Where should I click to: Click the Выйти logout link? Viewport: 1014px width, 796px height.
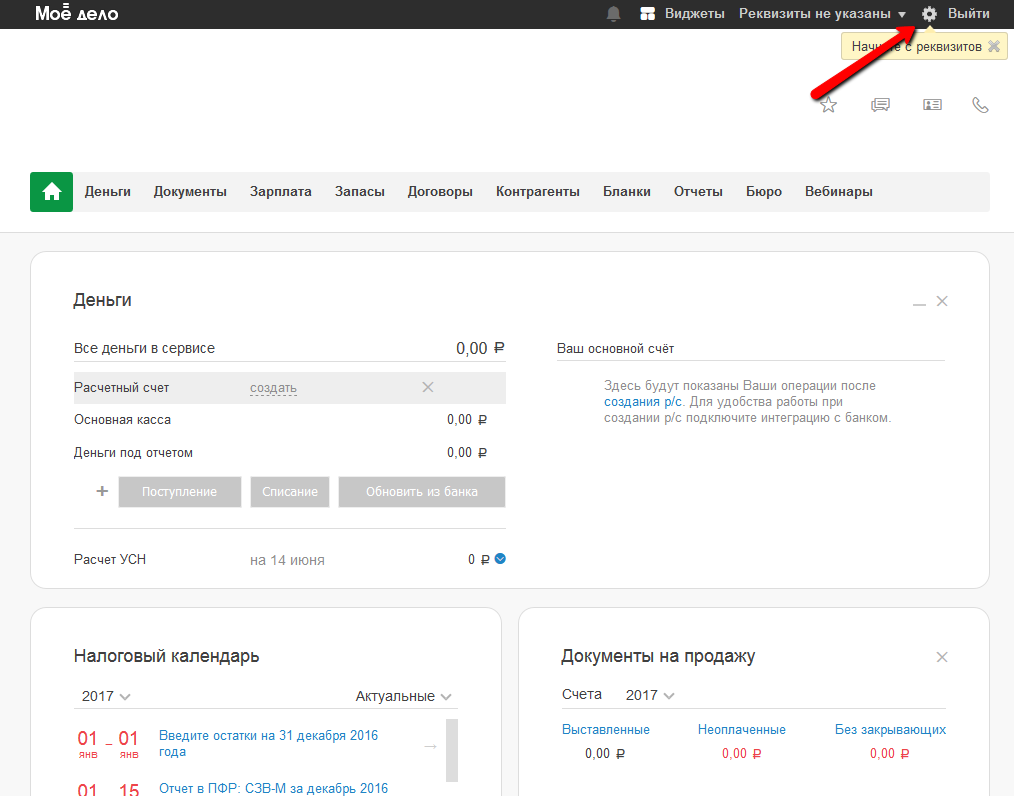tap(969, 14)
